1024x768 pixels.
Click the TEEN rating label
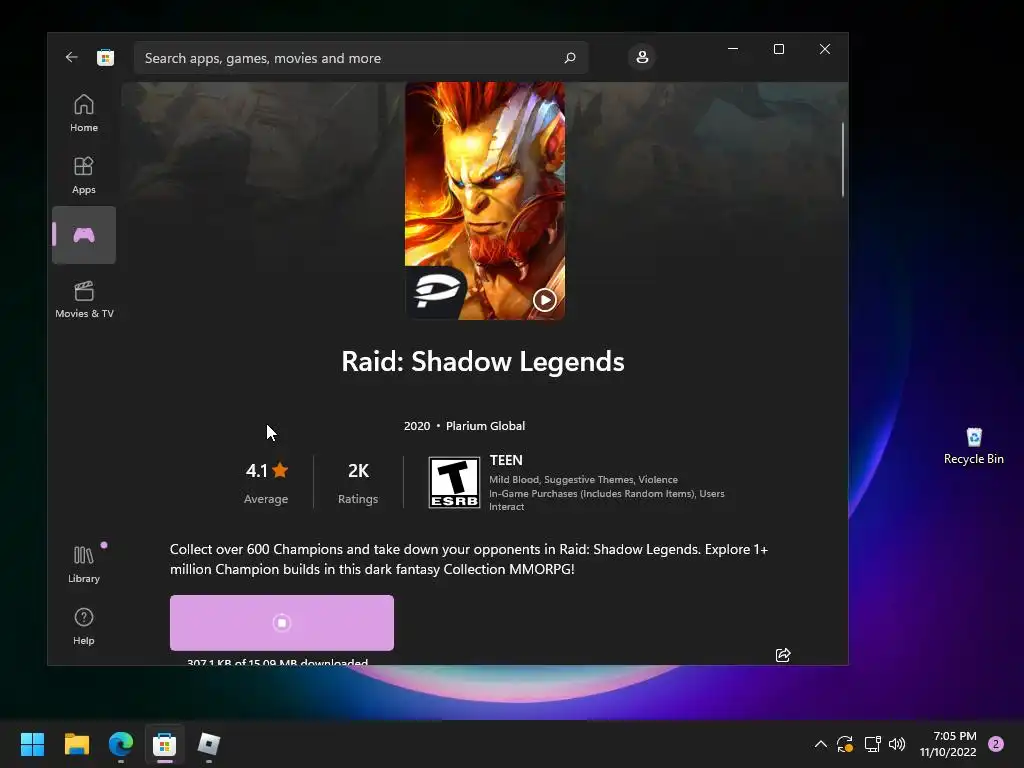[x=506, y=460]
